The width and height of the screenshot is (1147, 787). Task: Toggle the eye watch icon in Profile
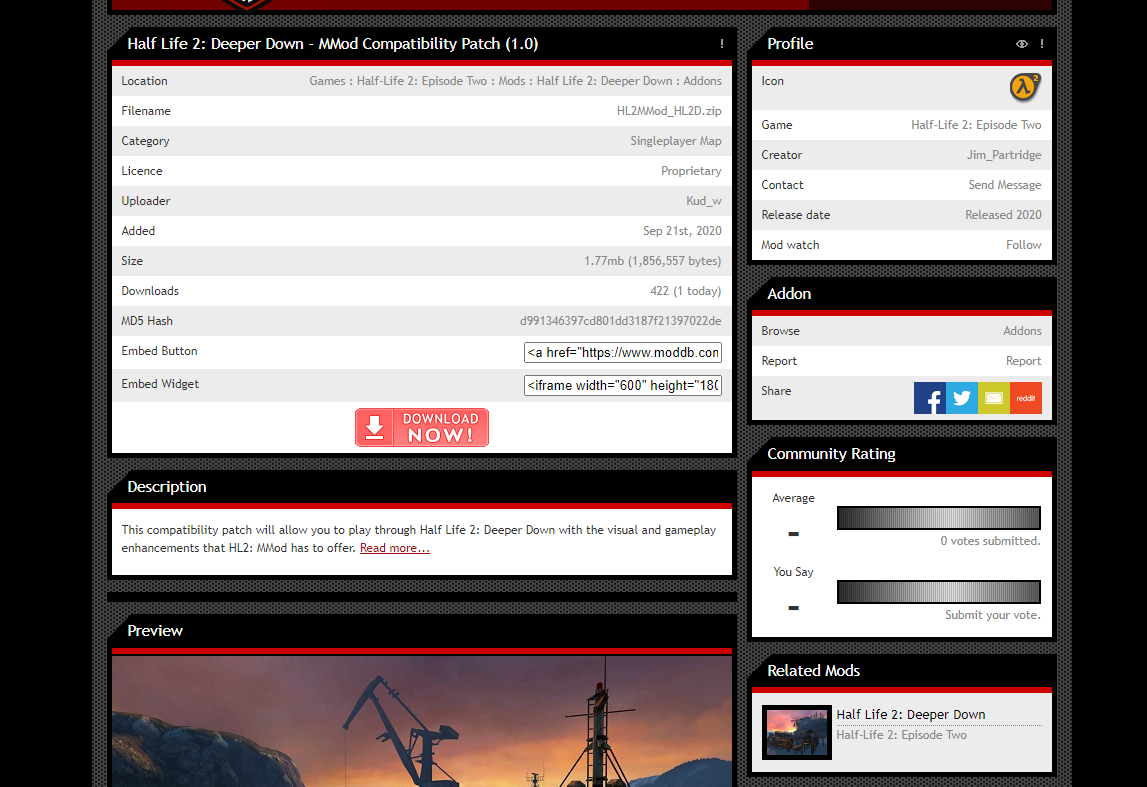tap(1022, 44)
